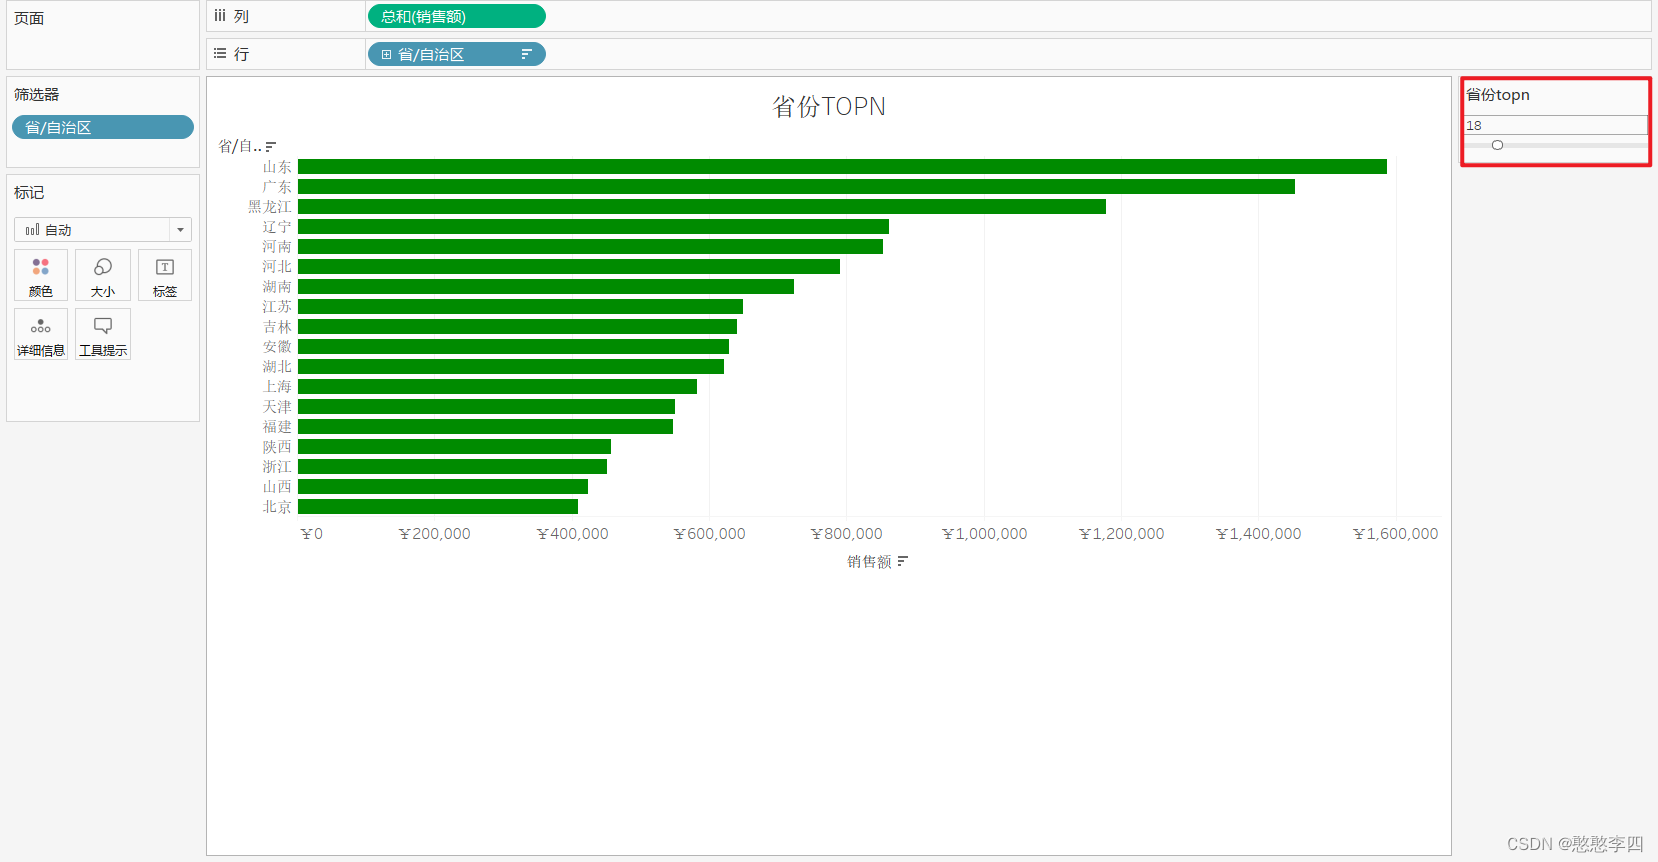Click sort icon next to 省/自.. header
1658x862 pixels.
[270, 147]
